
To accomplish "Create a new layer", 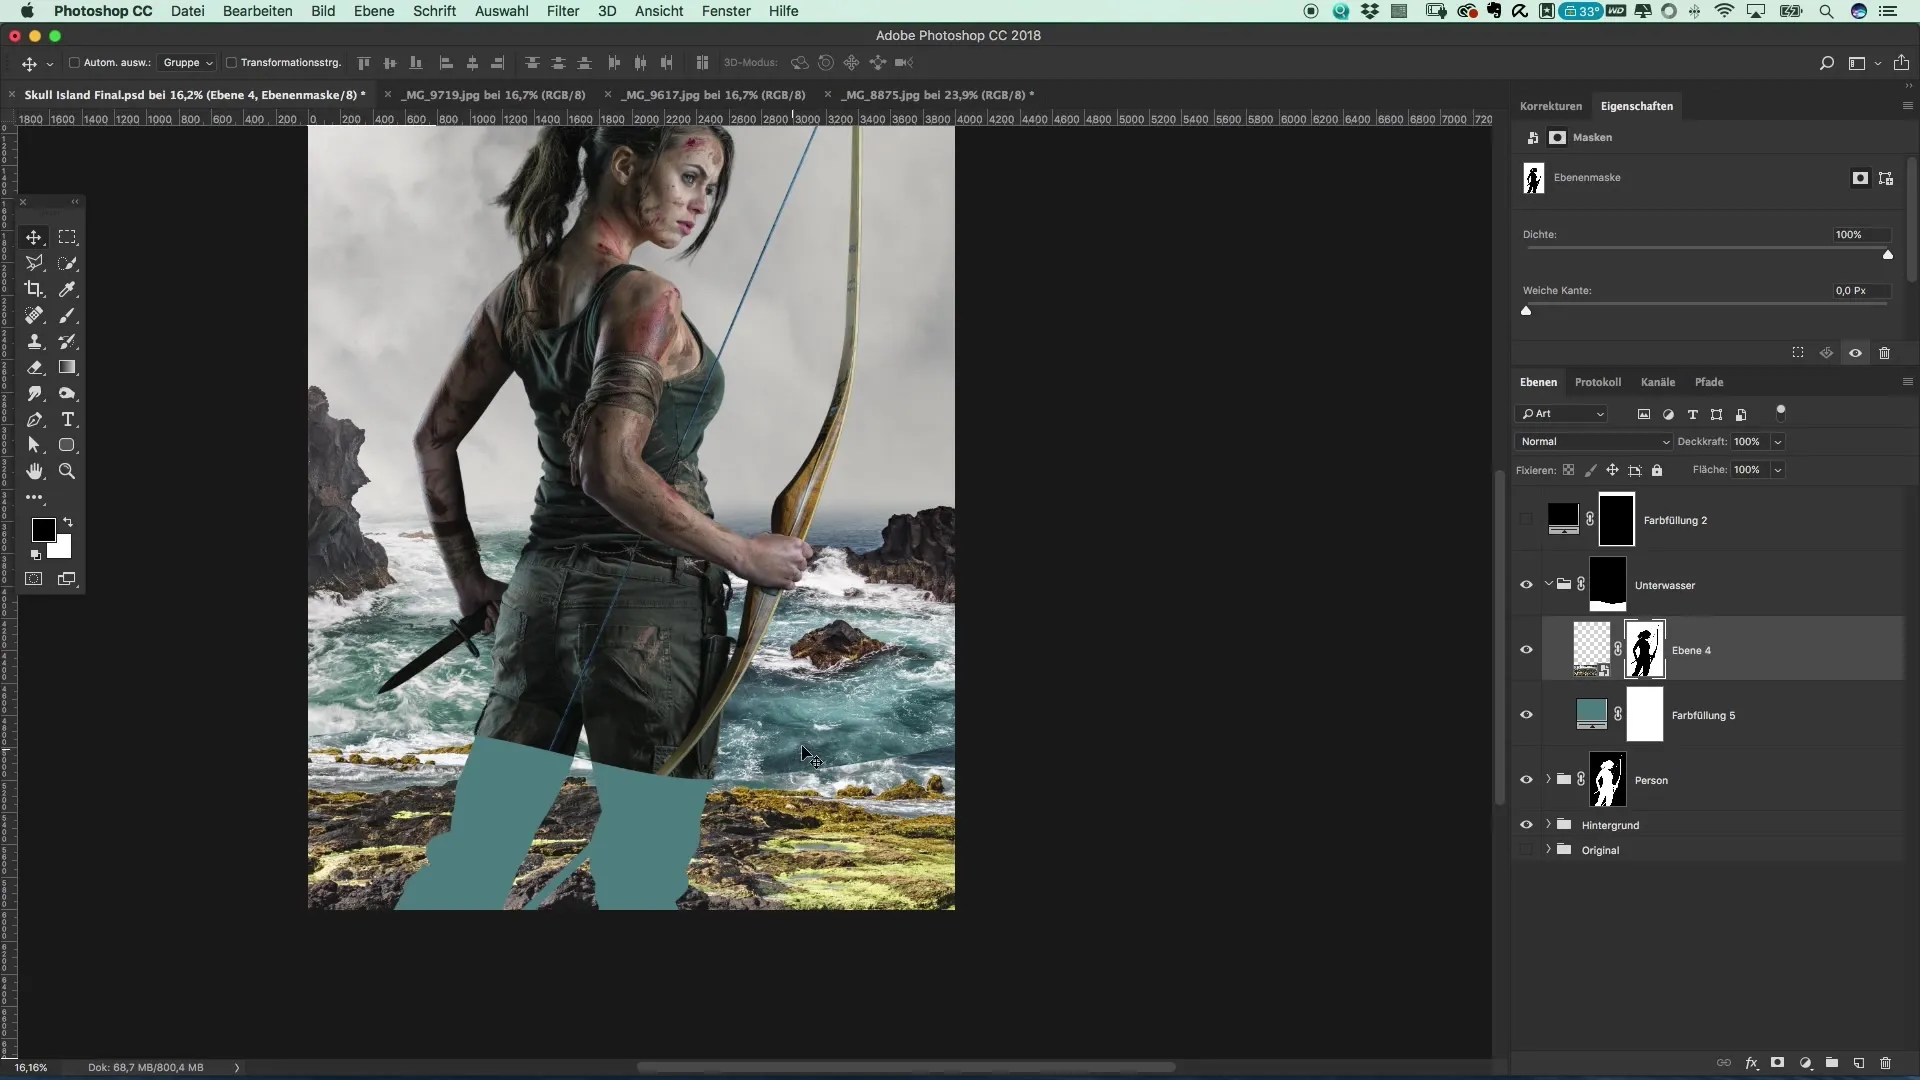I will [1858, 1063].
